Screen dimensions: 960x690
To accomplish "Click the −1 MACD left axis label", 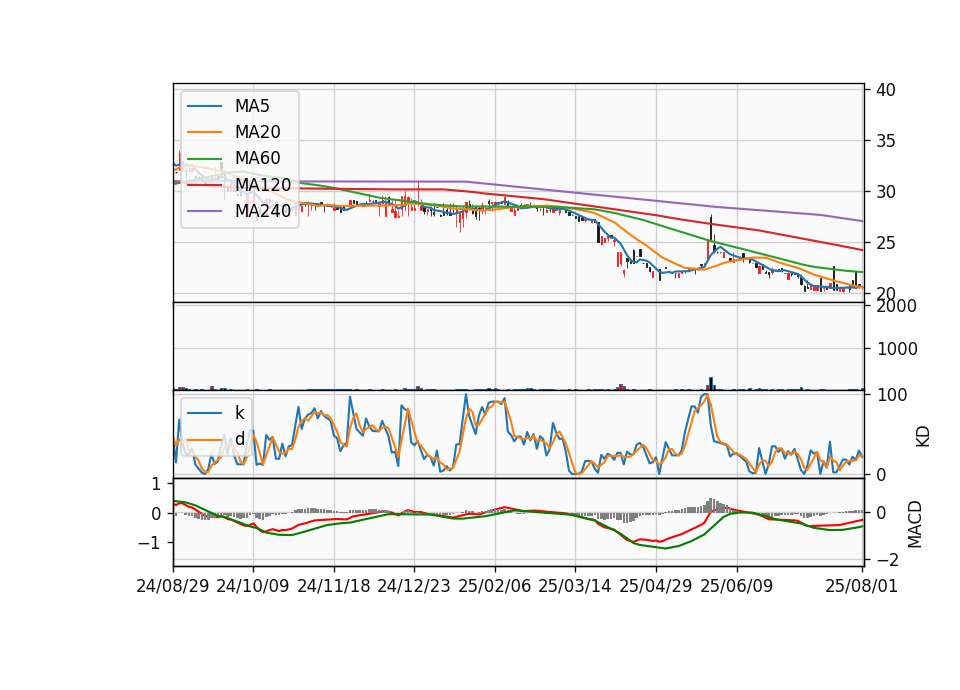I will click(x=148, y=543).
